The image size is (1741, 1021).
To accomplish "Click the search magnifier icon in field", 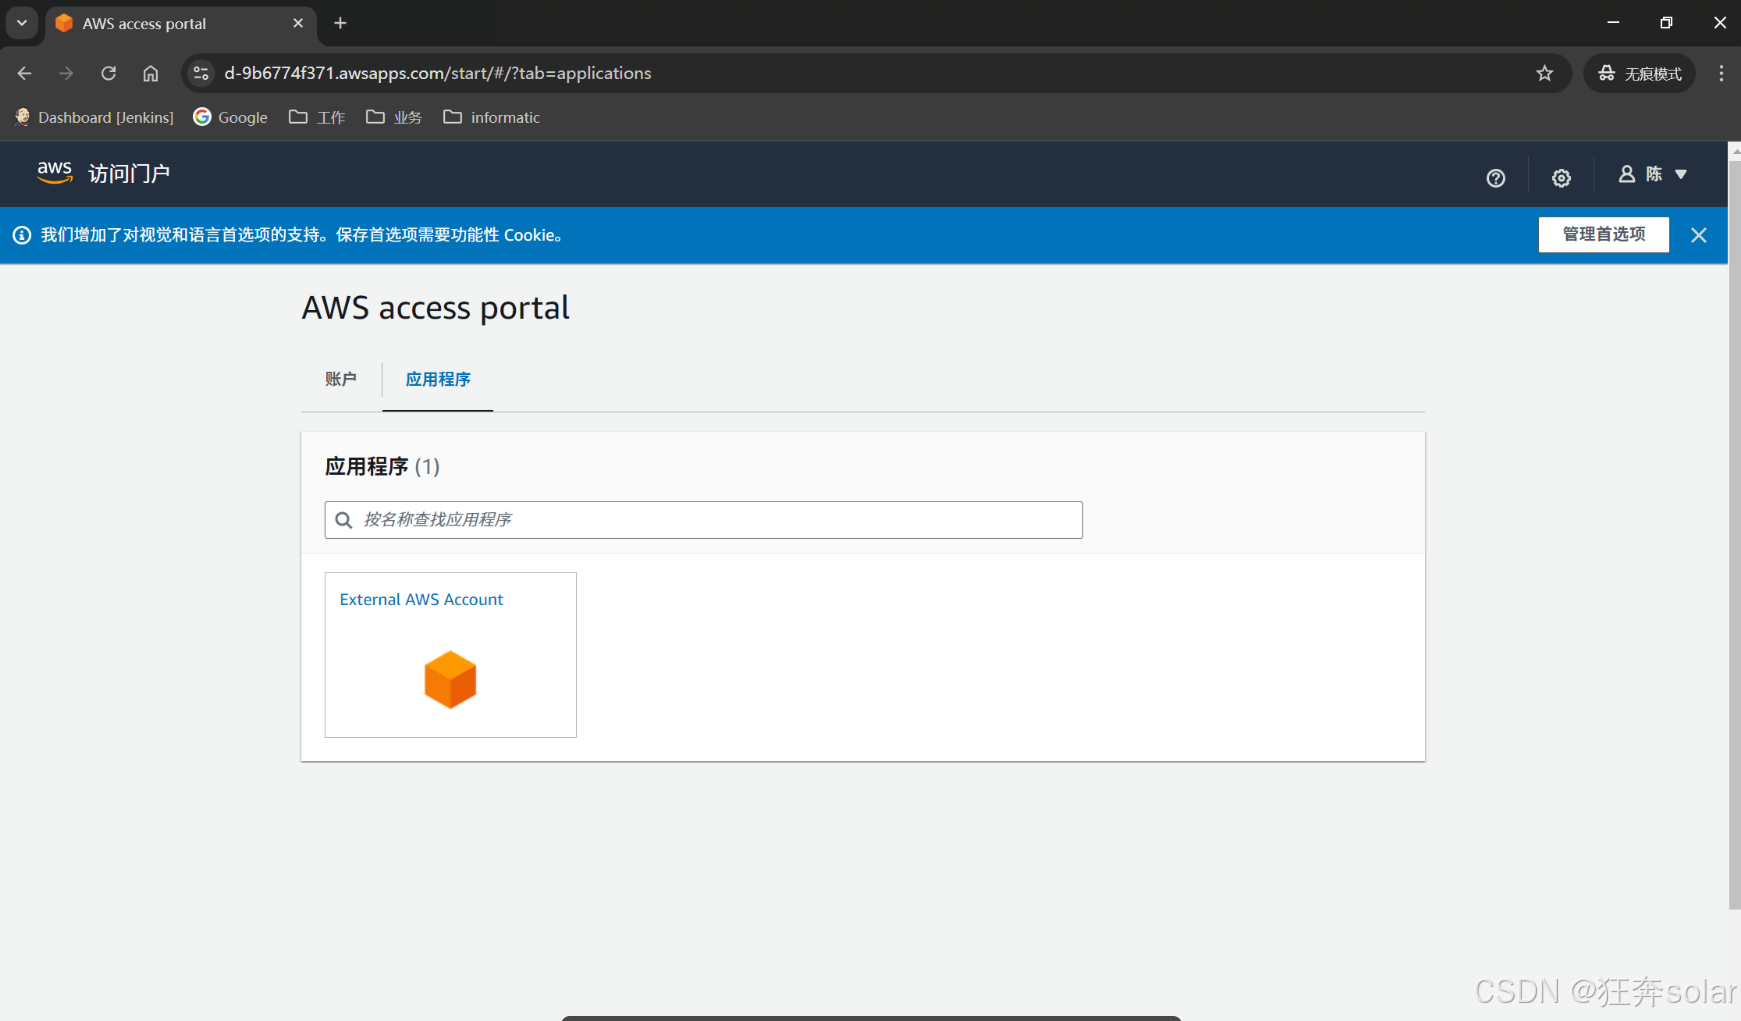I will click(x=344, y=520).
